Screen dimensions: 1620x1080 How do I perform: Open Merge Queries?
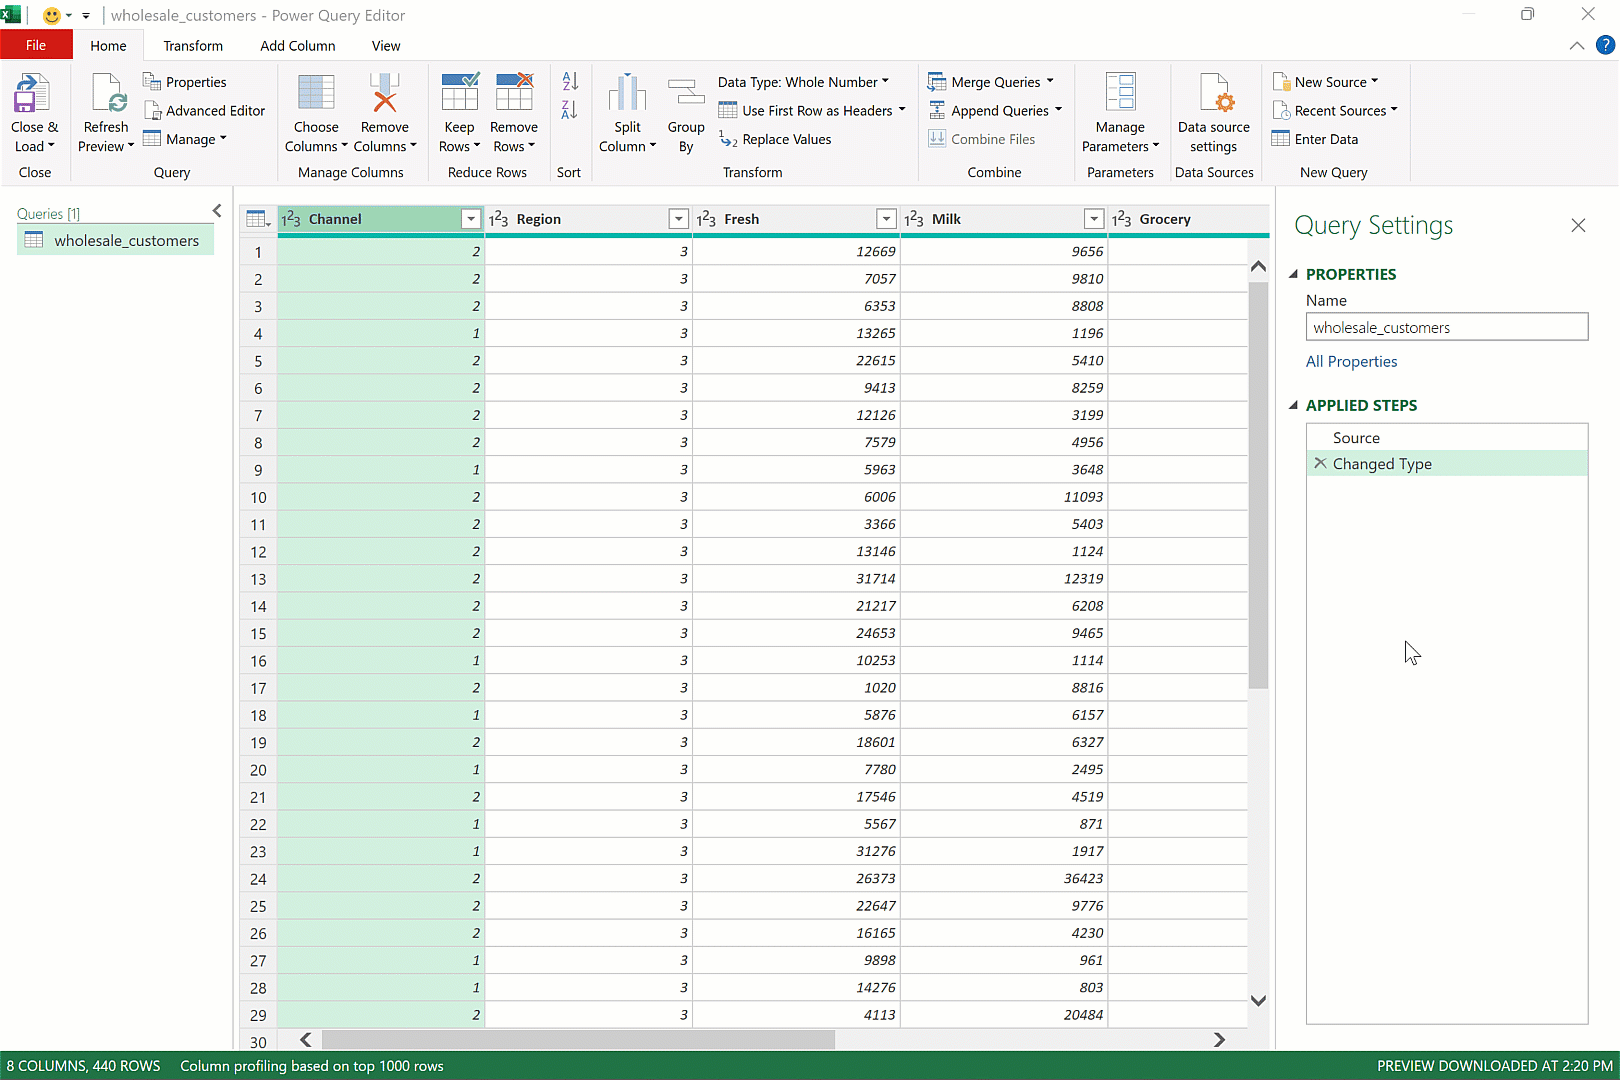[x=991, y=81]
